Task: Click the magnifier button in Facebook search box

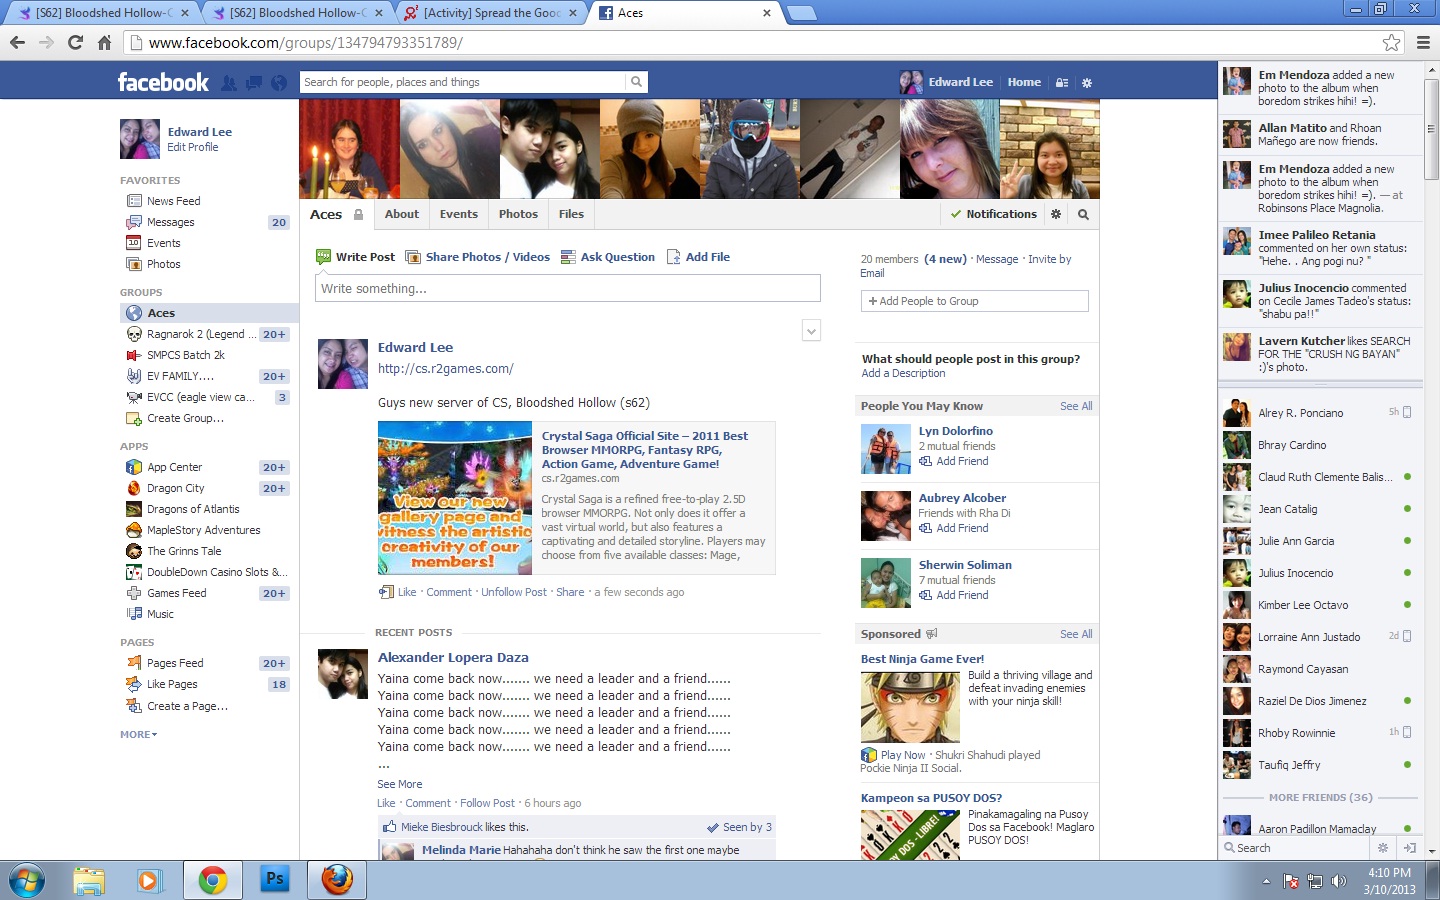Action: (x=636, y=82)
